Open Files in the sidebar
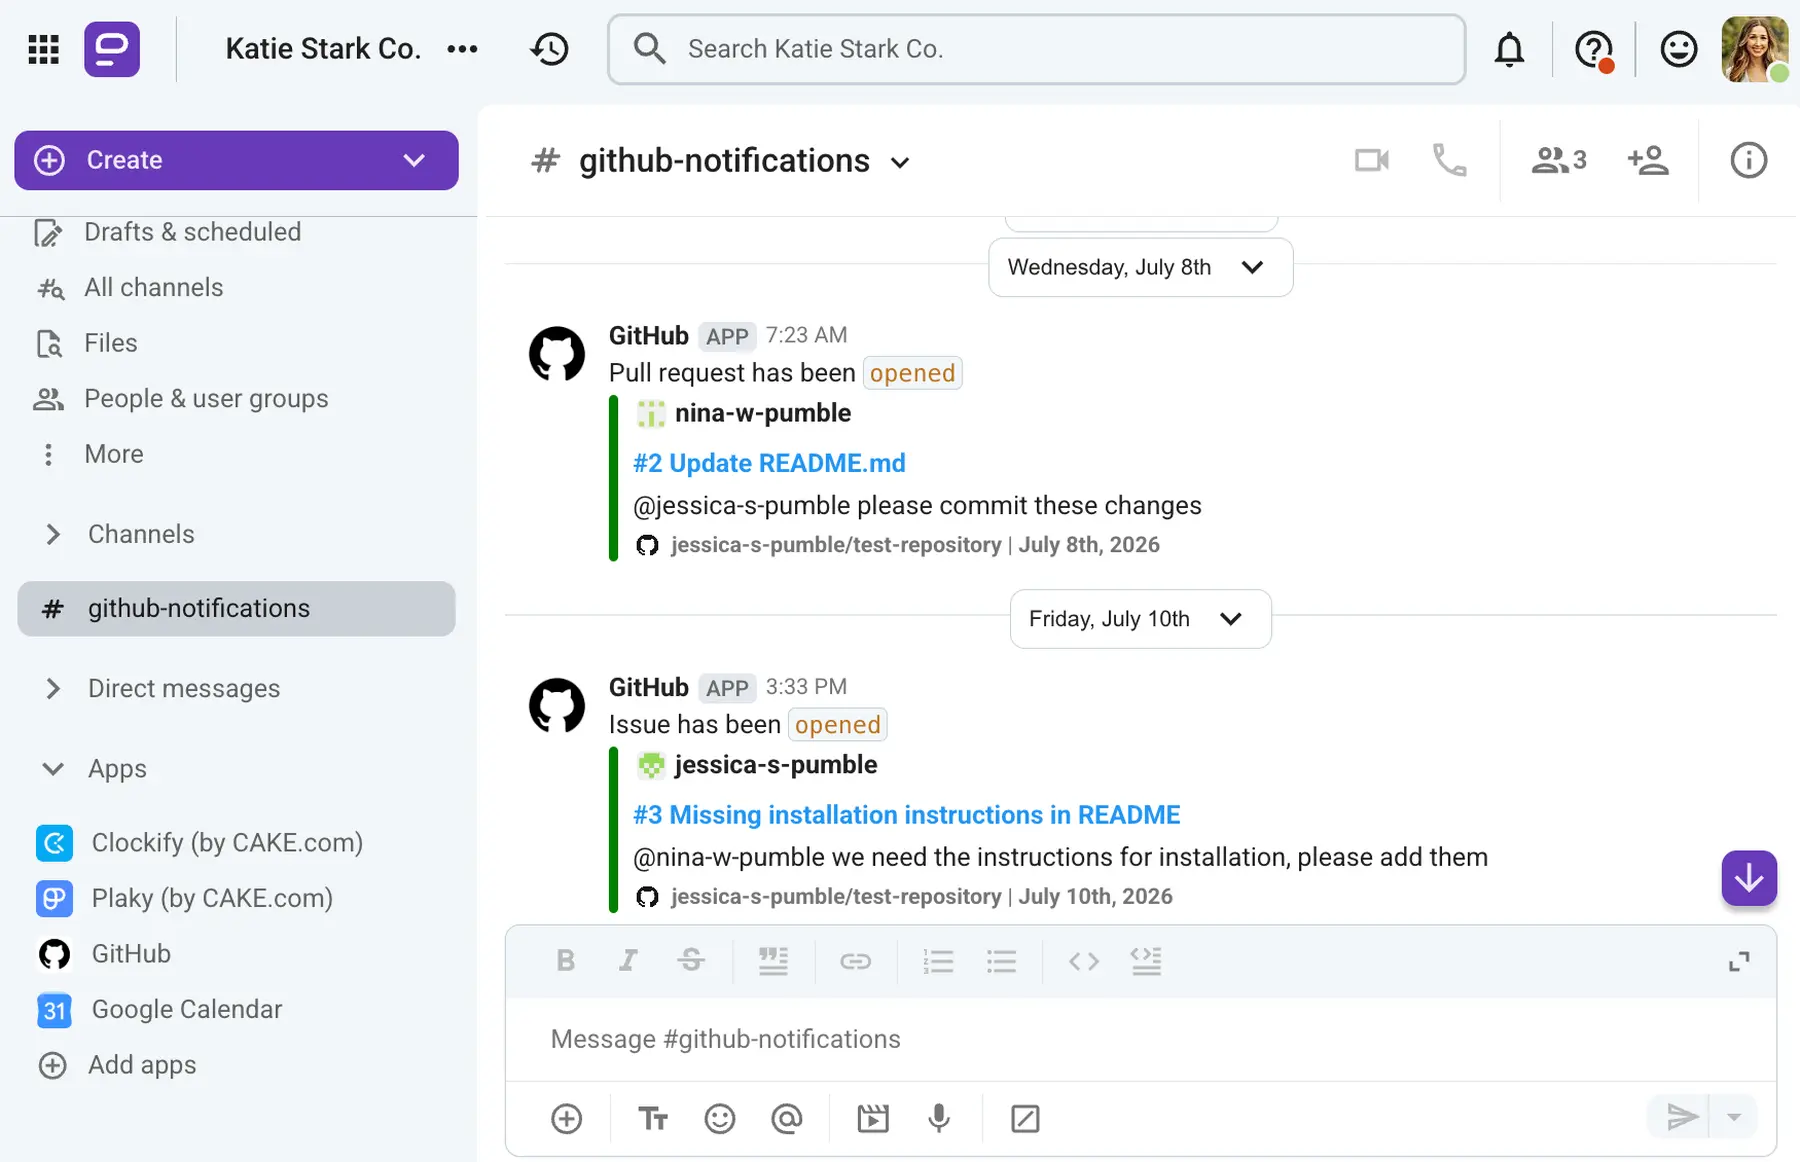Viewport: 1800px width, 1162px height. (x=110, y=343)
